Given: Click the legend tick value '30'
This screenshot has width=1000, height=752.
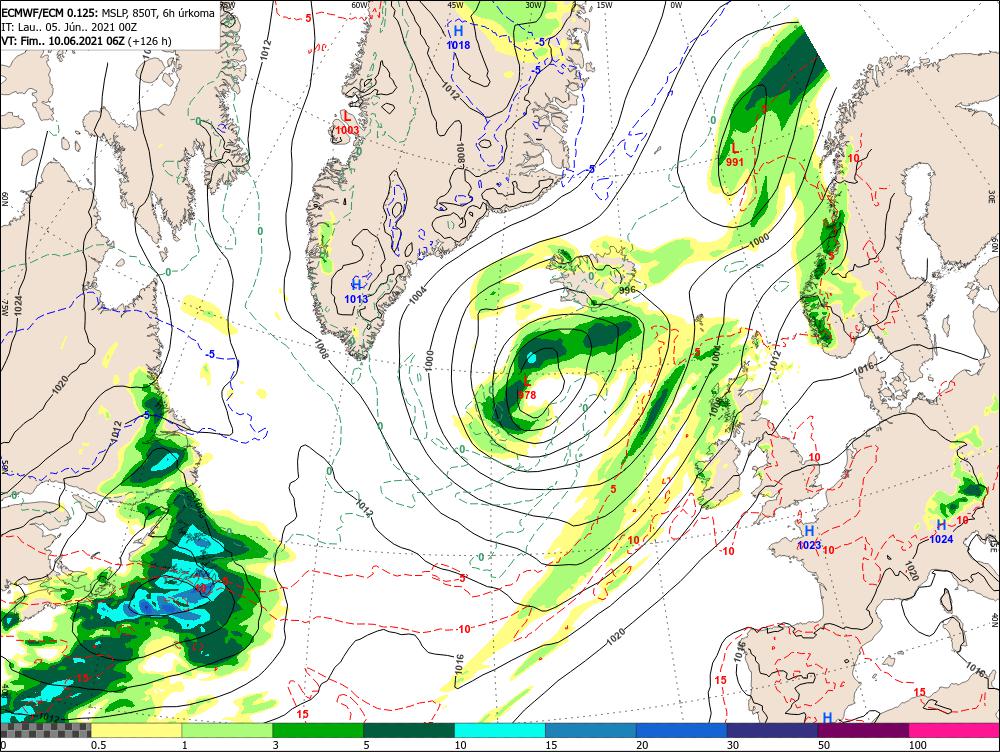Looking at the screenshot, I should pos(733,745).
